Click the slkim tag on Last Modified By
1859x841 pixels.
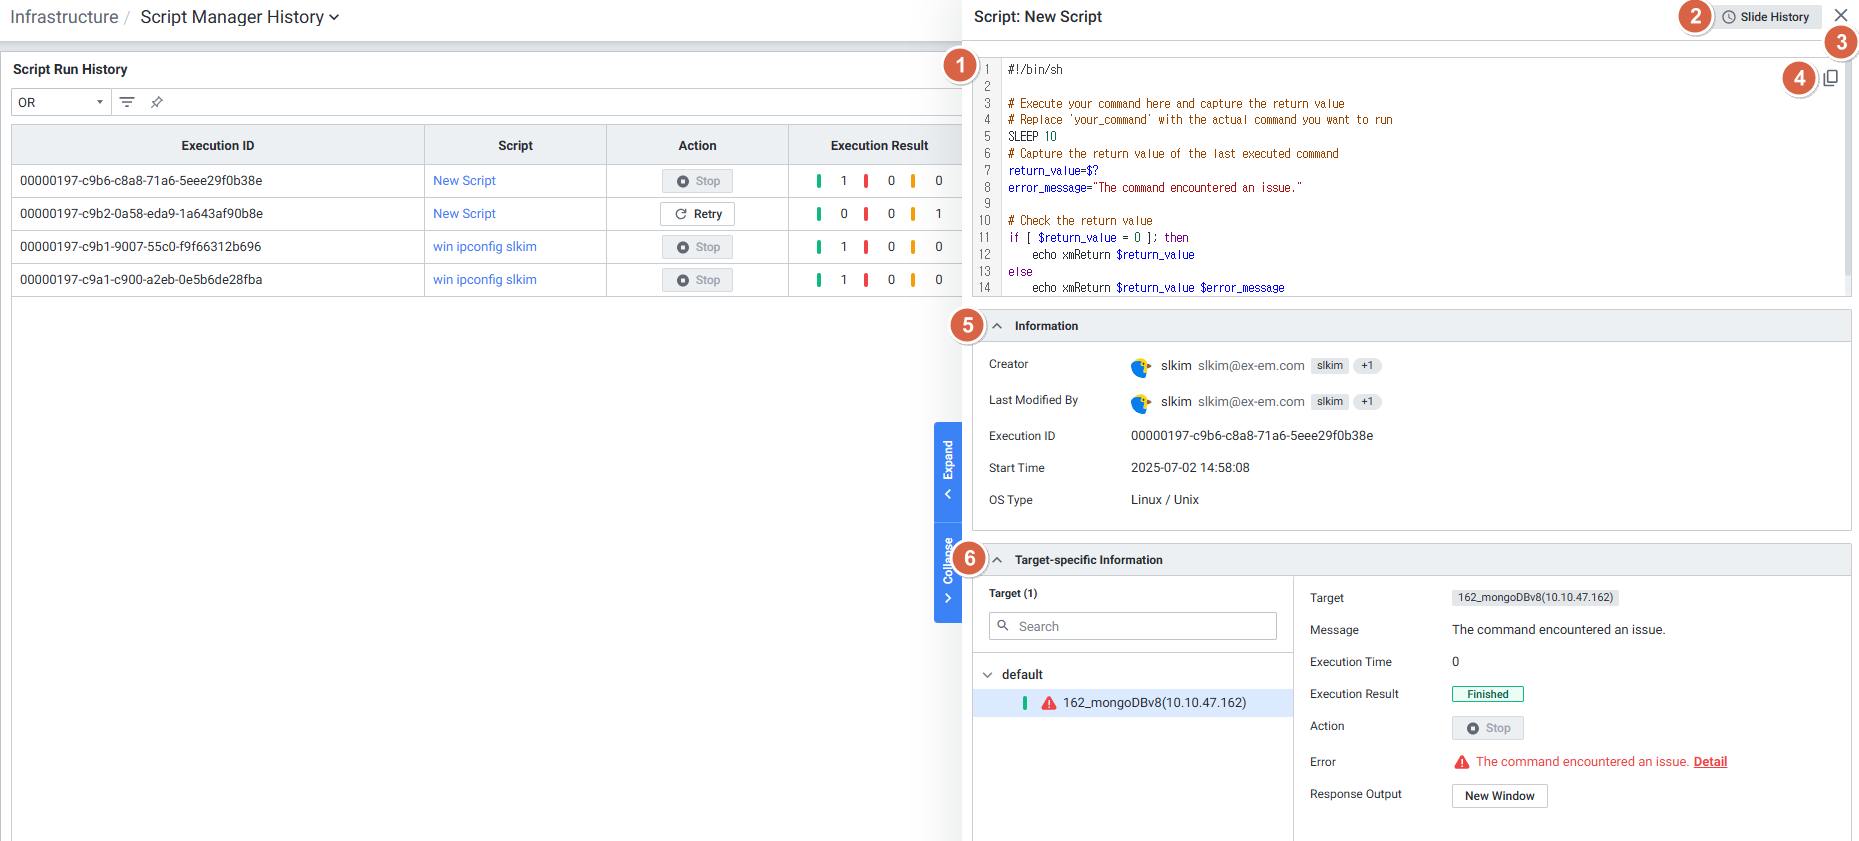click(1329, 402)
